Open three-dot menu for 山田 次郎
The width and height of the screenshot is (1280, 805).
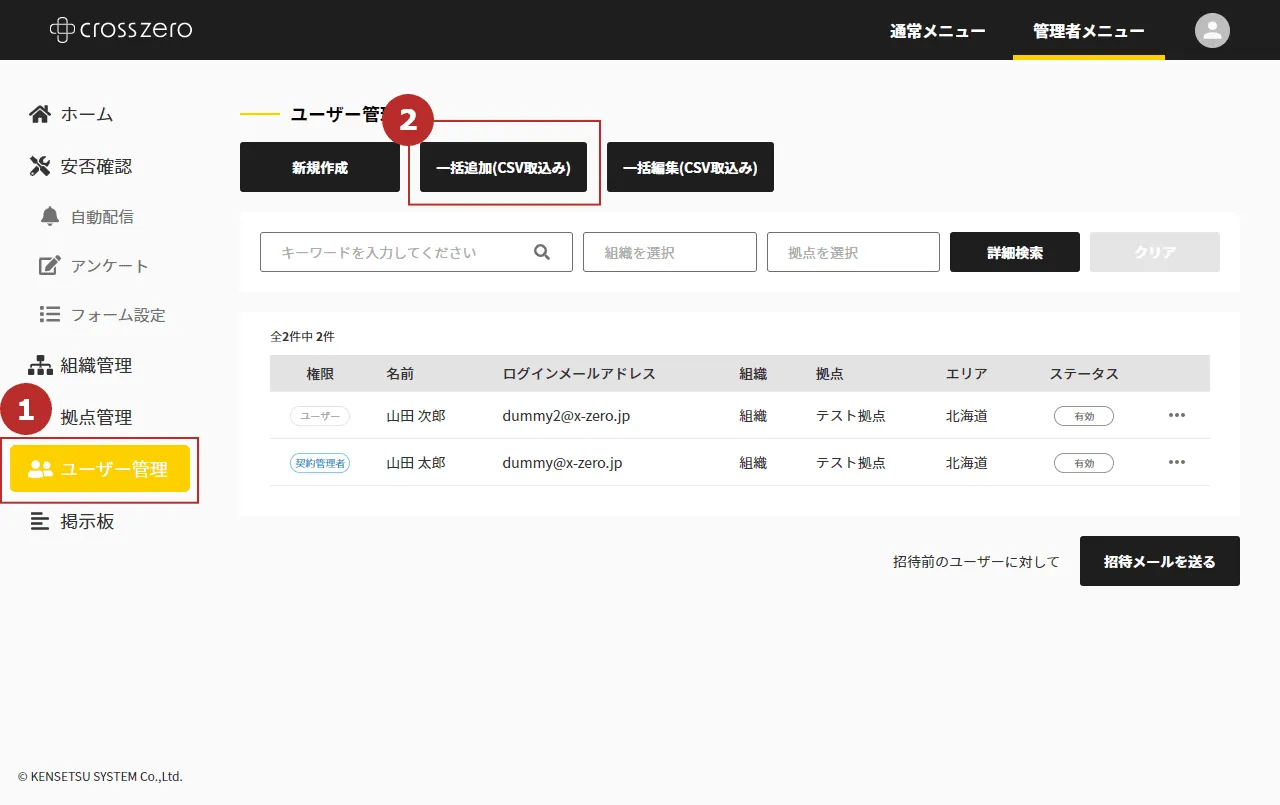1177,415
